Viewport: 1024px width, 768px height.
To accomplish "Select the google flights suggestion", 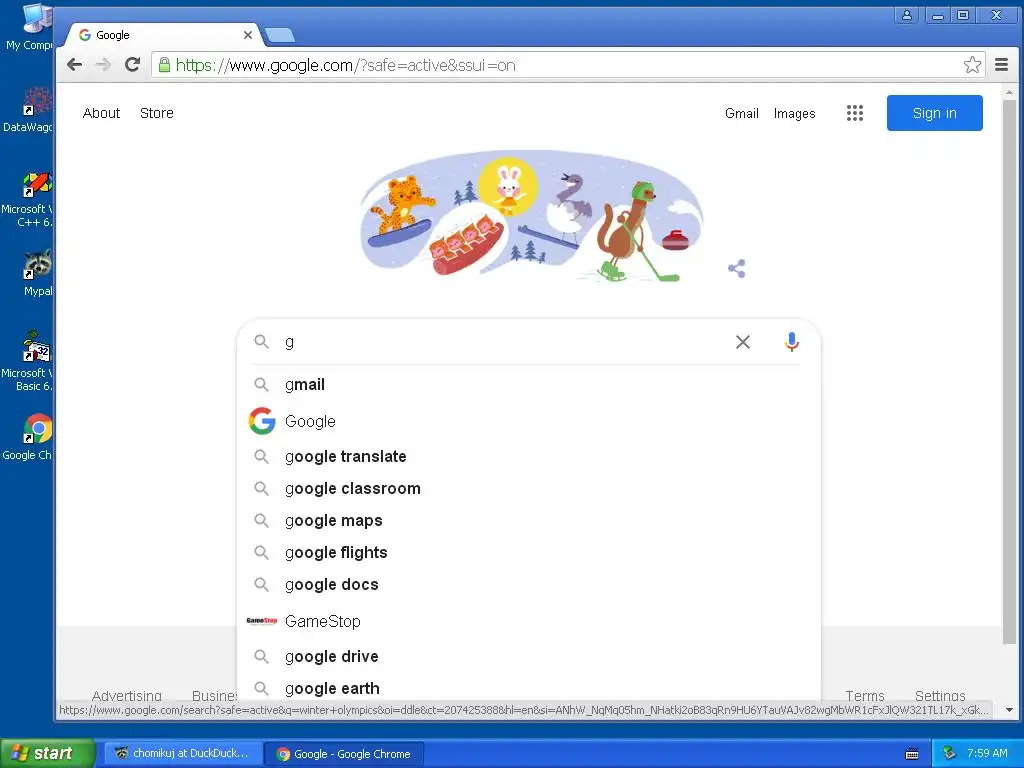I will tap(528, 552).
